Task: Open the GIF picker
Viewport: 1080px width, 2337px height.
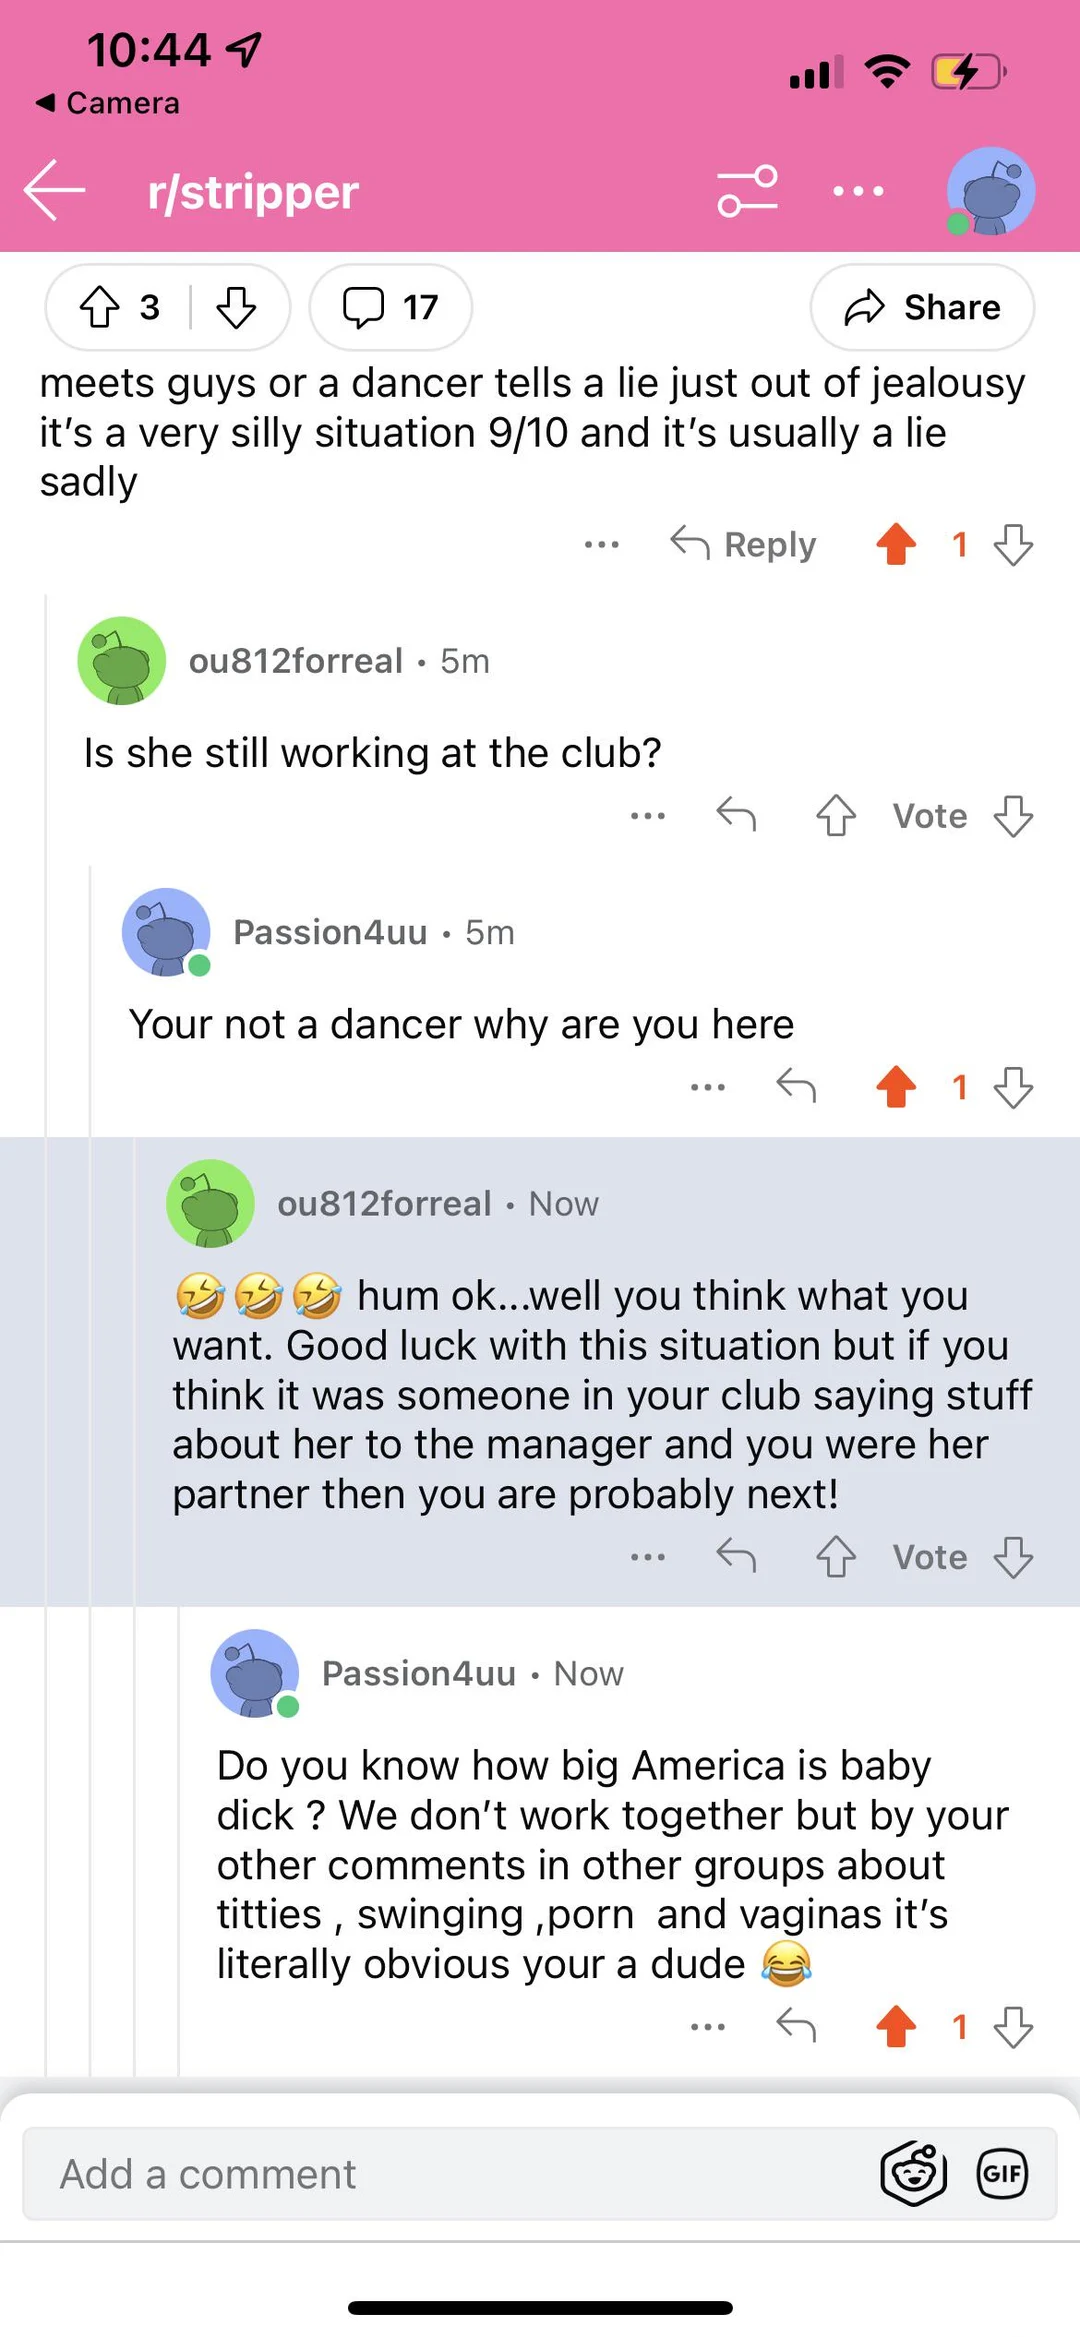Action: [1002, 2173]
